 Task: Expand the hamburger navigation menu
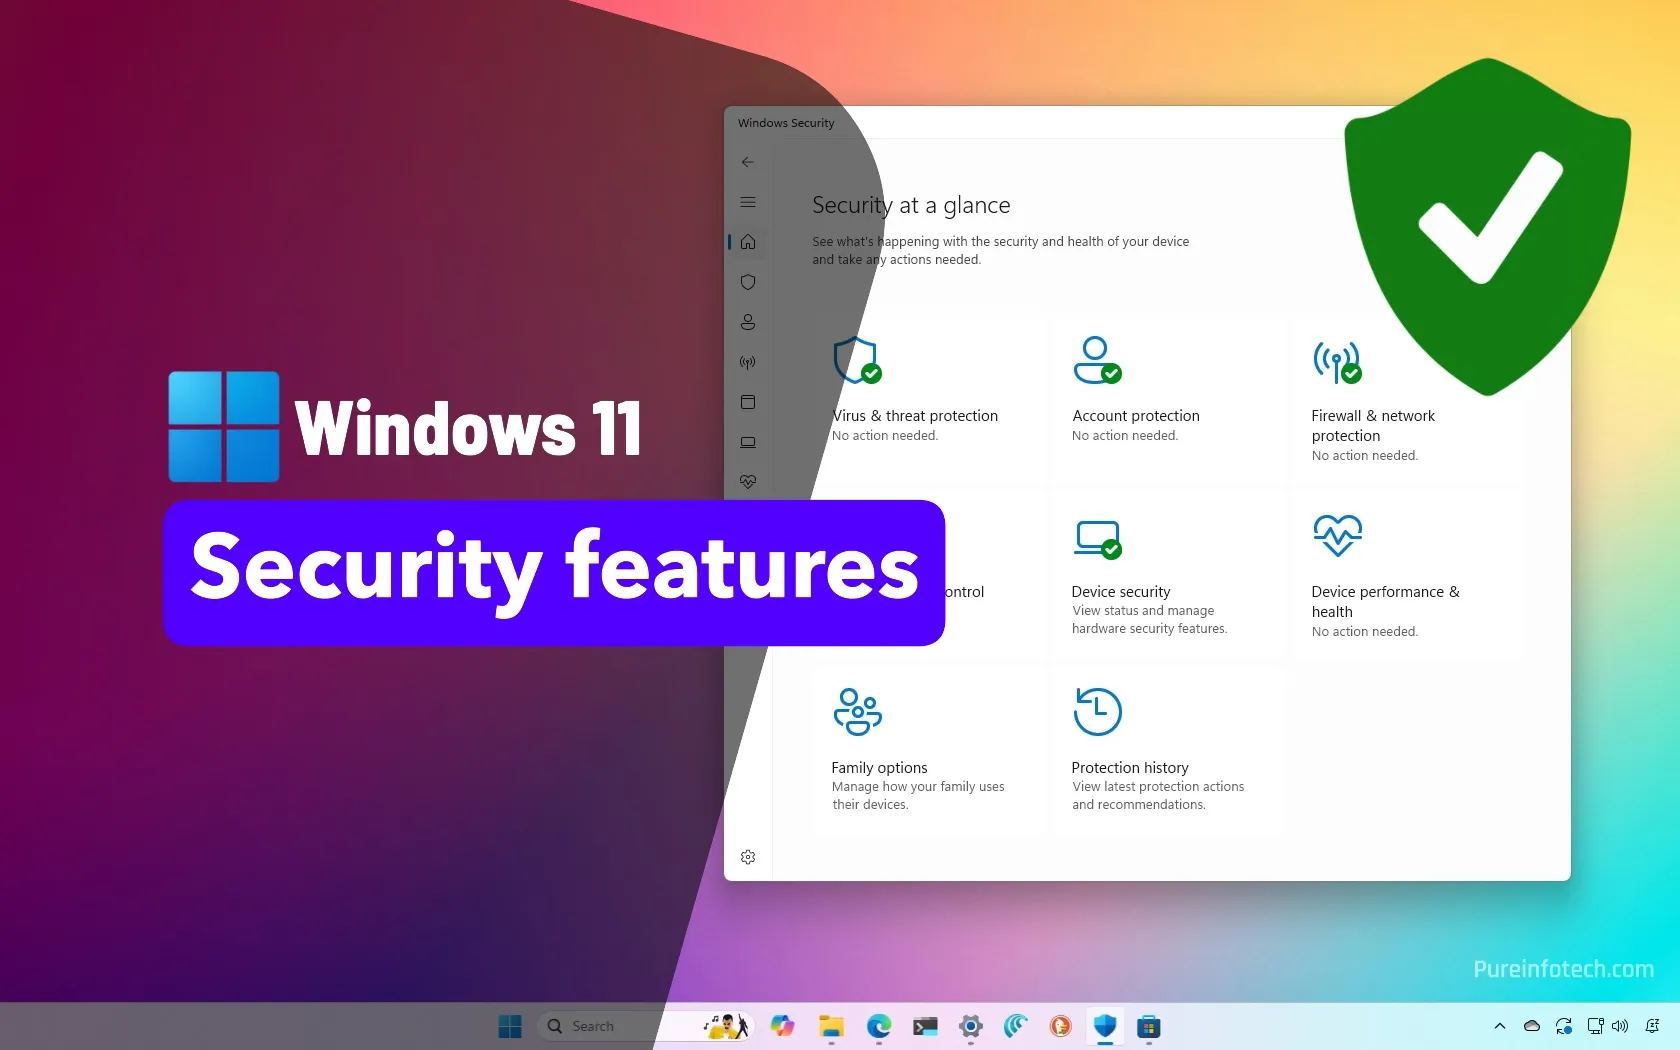(747, 202)
